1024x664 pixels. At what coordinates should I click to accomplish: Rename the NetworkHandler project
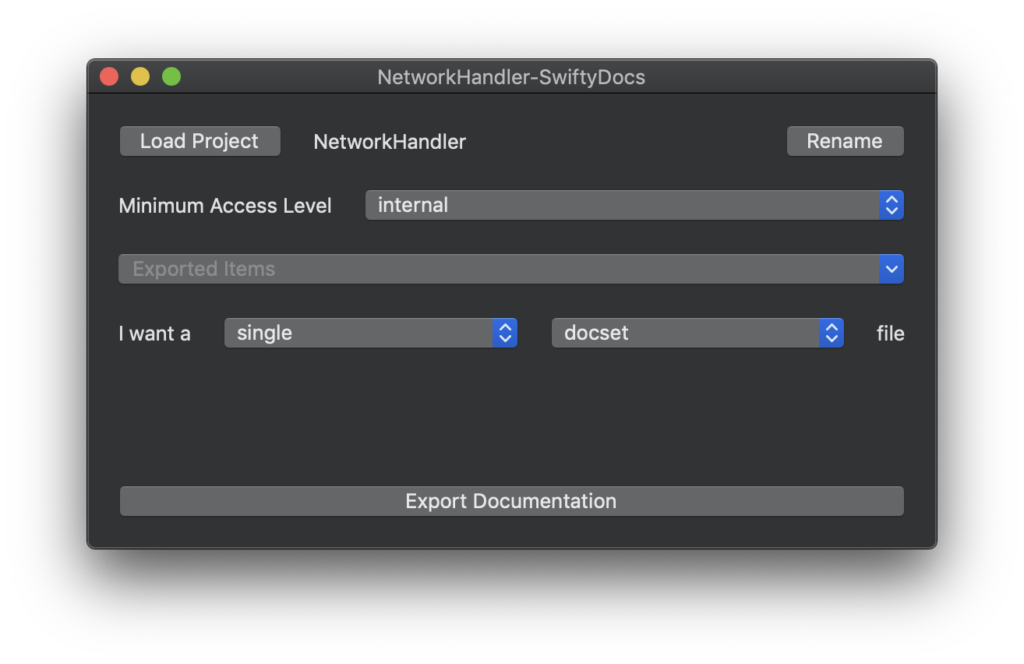(845, 141)
